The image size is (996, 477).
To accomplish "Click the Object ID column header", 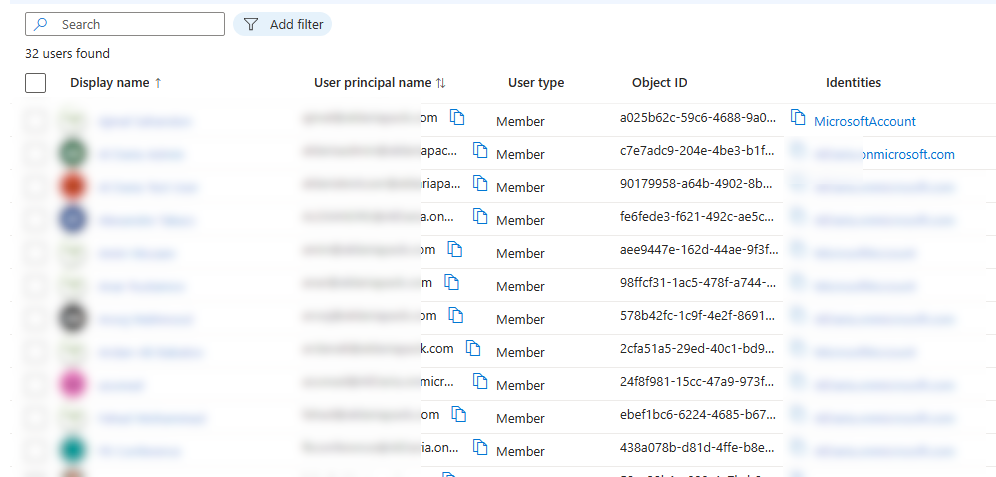I will [x=659, y=83].
